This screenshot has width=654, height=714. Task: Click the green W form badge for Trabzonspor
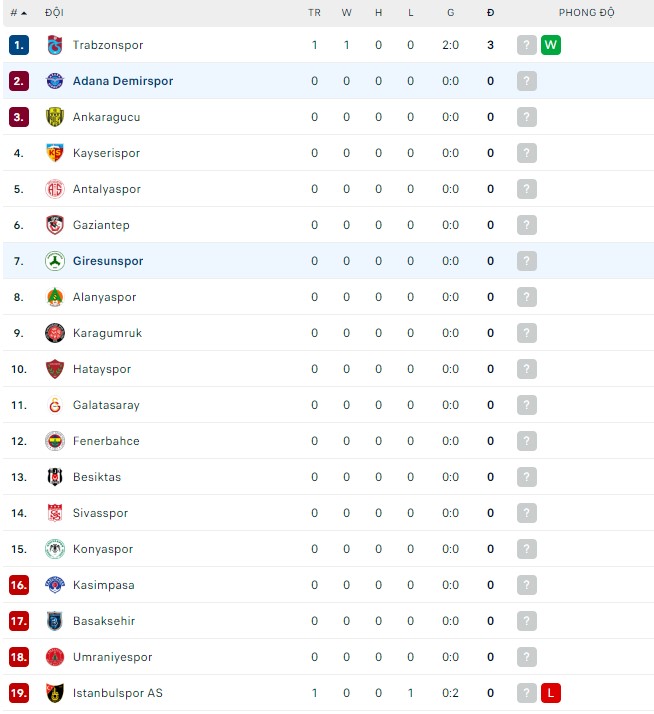point(551,45)
